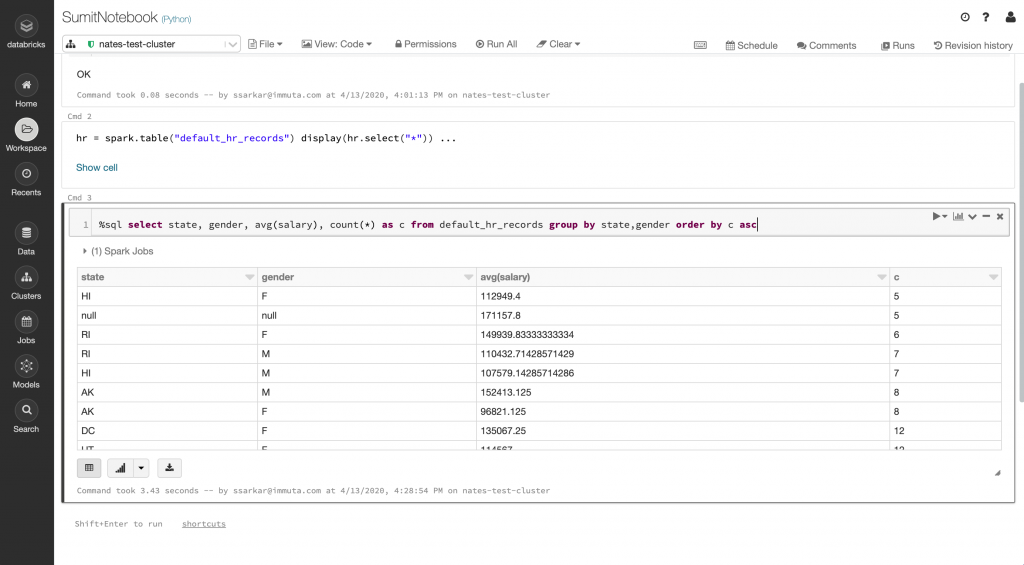This screenshot has width=1024, height=565.
Task: Open the Jobs calendar icon
Action: (x=26, y=322)
